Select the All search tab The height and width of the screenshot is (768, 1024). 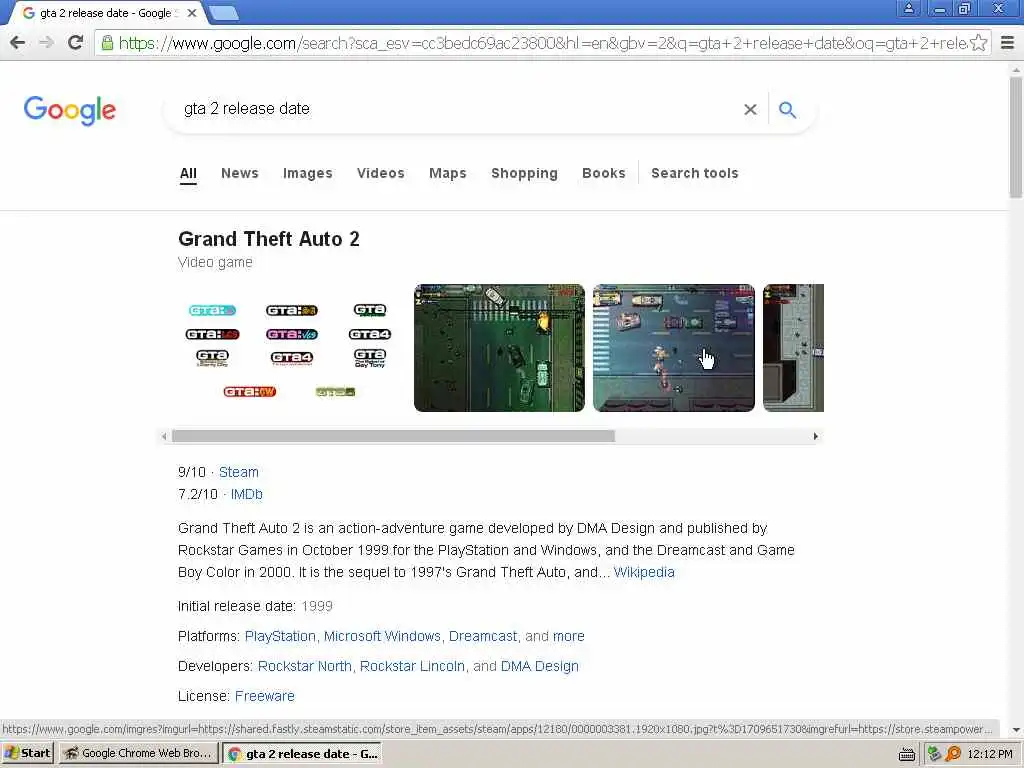coord(188,174)
